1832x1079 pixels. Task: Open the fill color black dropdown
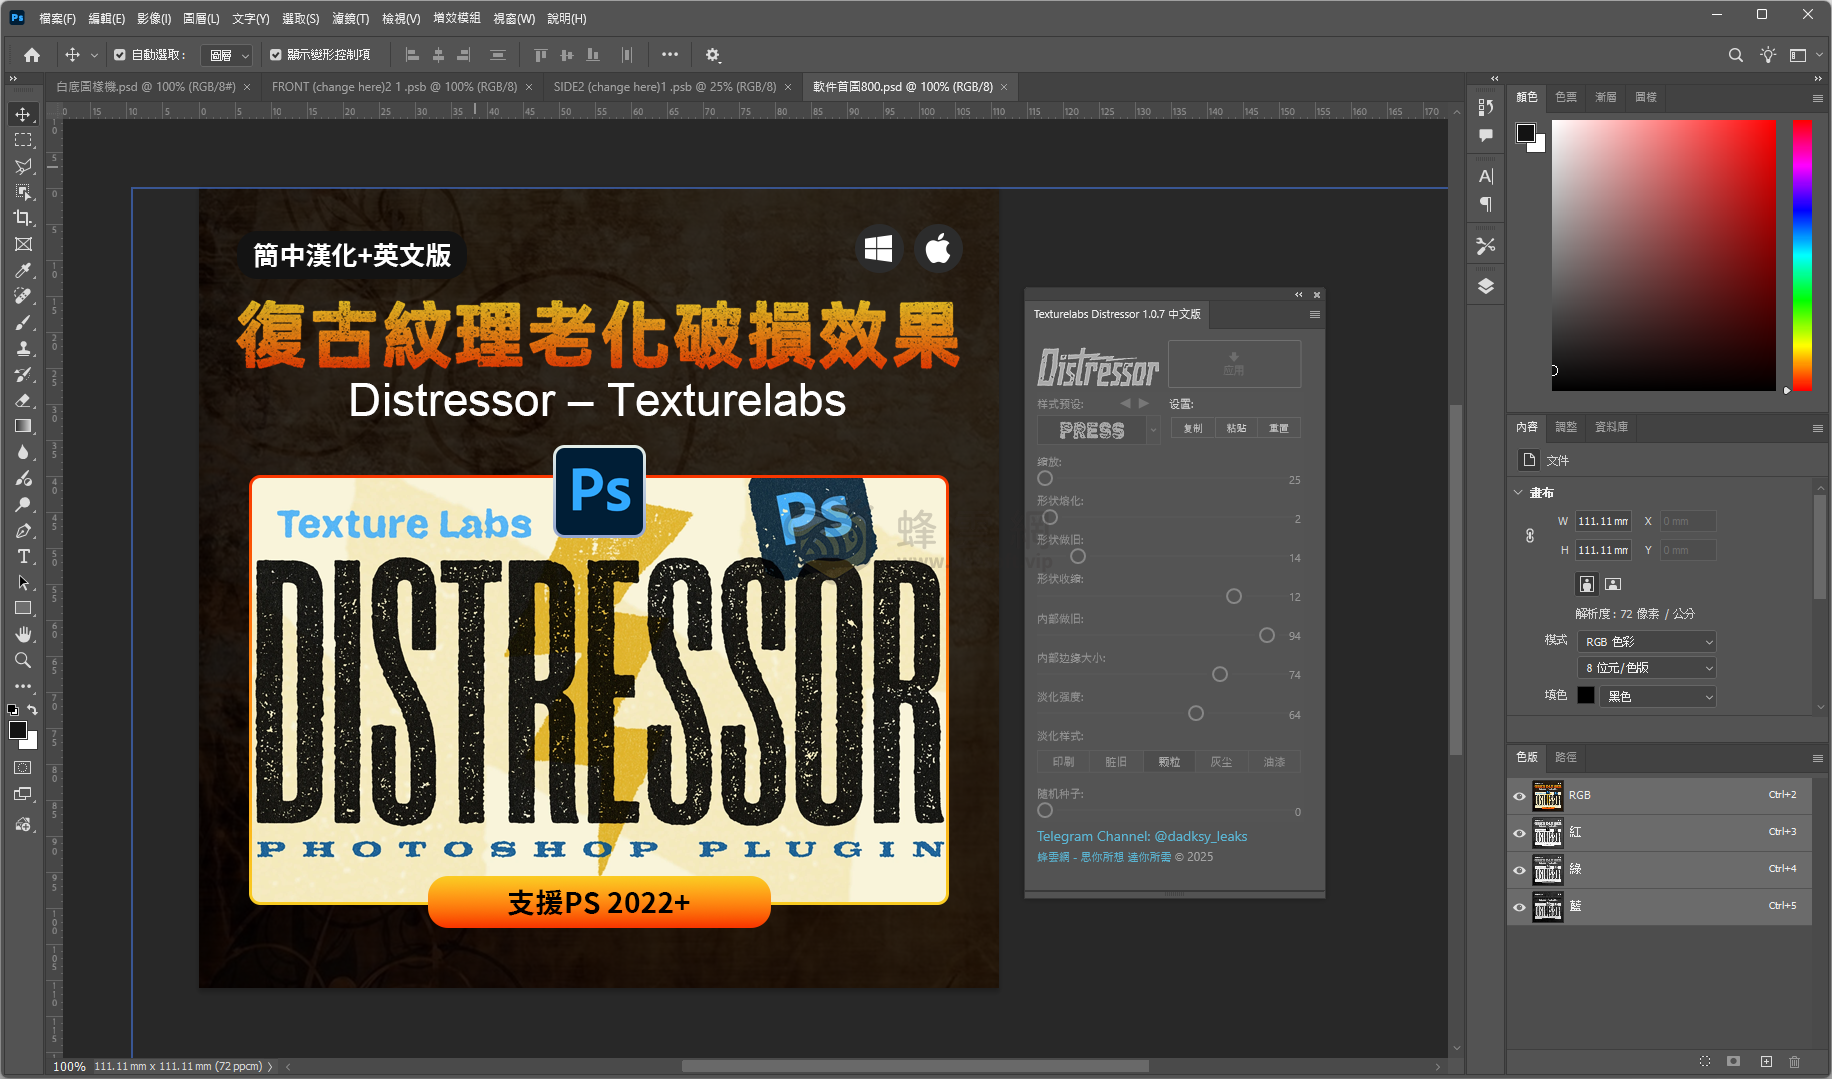coord(1658,696)
